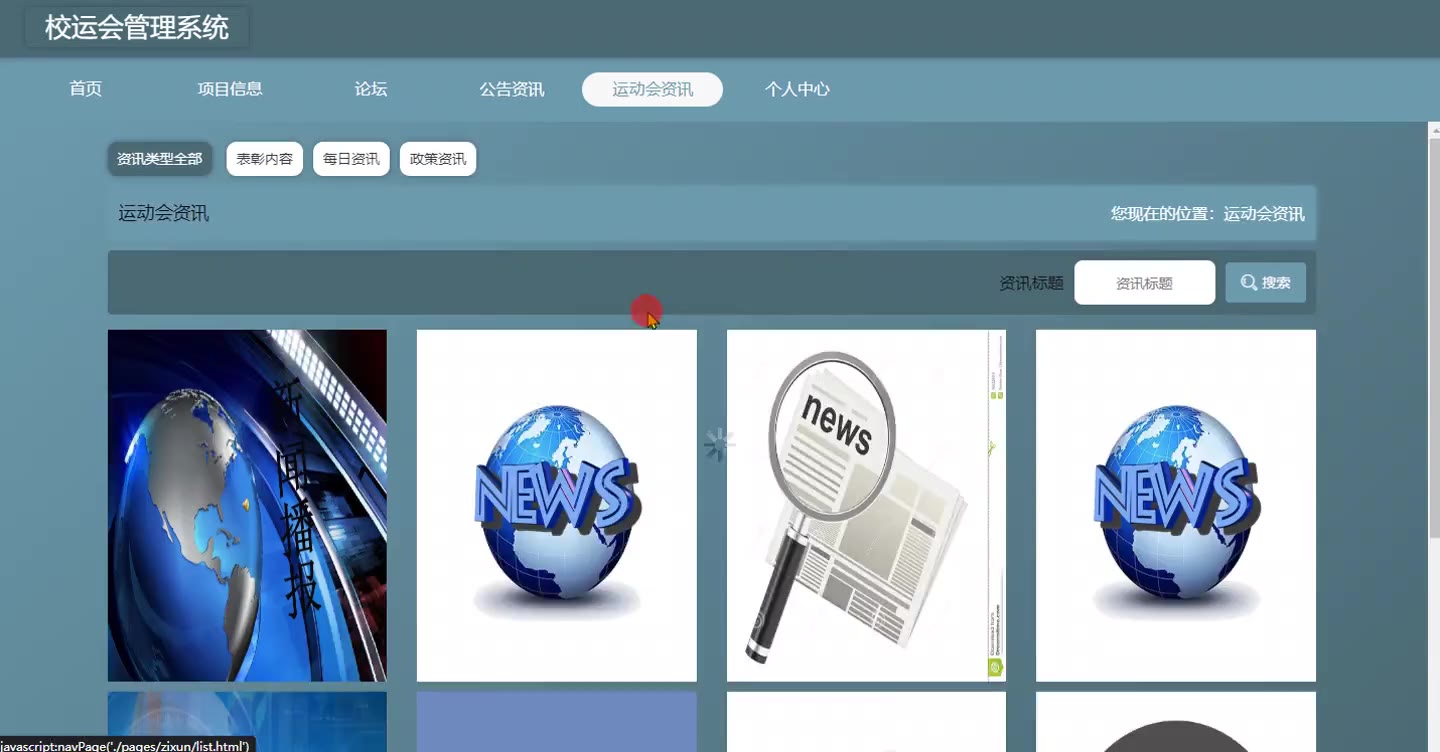This screenshot has height=752, width=1440.
Task: Open the 新闻播报 globe news thumbnail
Action: [x=247, y=506]
